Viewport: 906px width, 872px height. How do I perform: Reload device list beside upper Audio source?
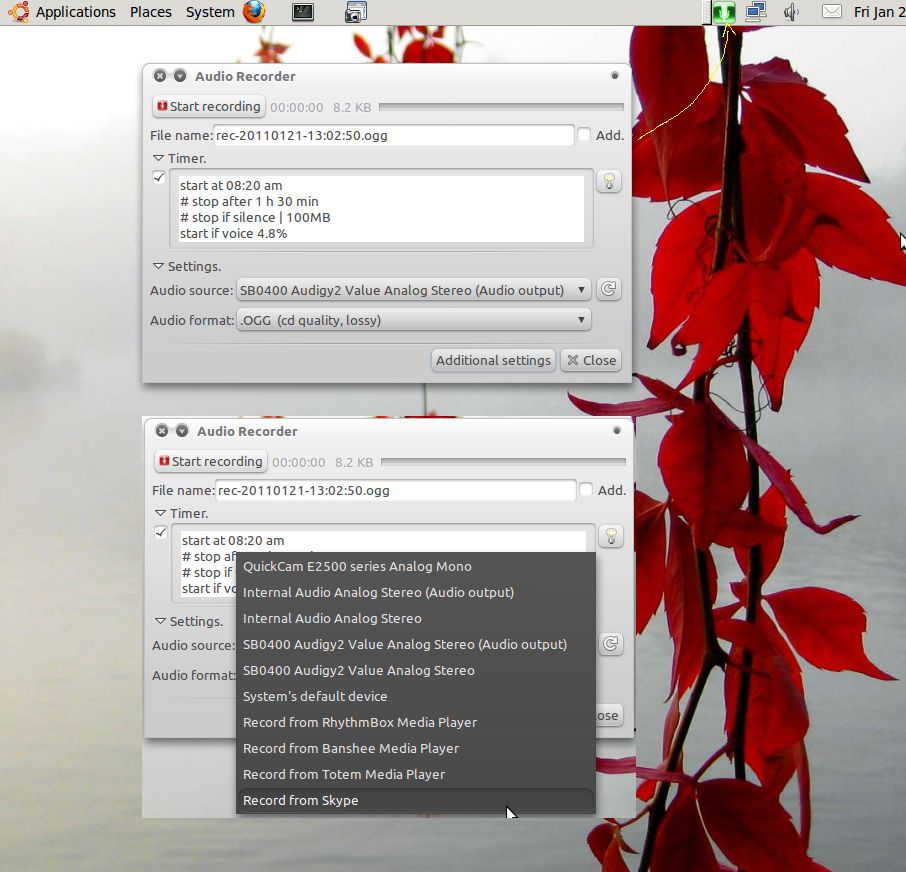pos(608,290)
